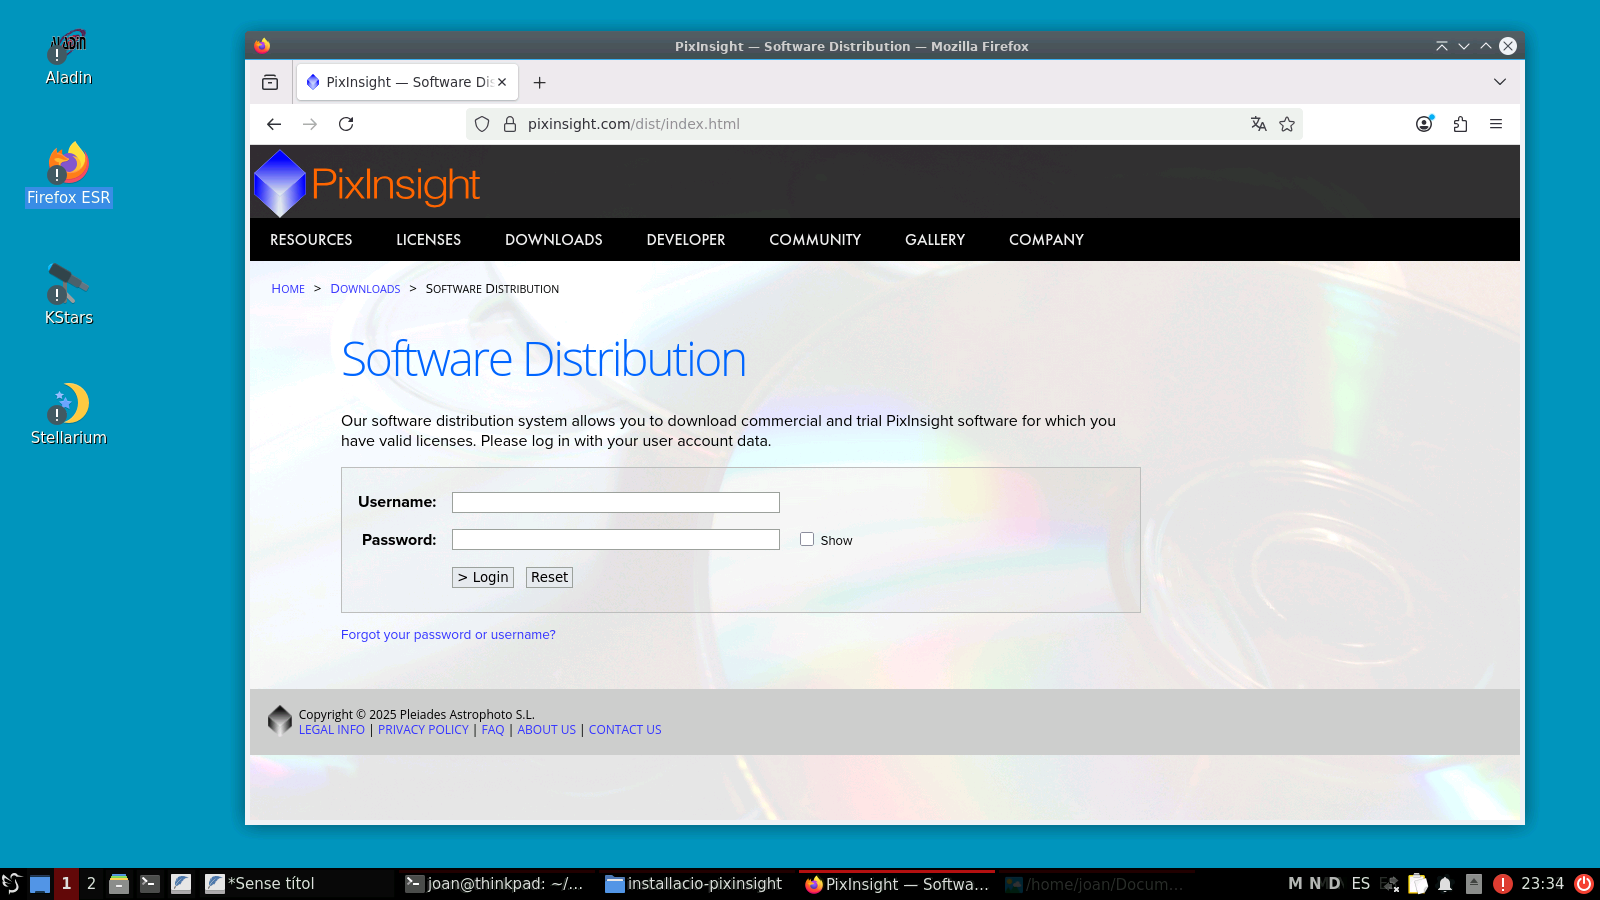Click the PixInsight logo in header

point(367,184)
